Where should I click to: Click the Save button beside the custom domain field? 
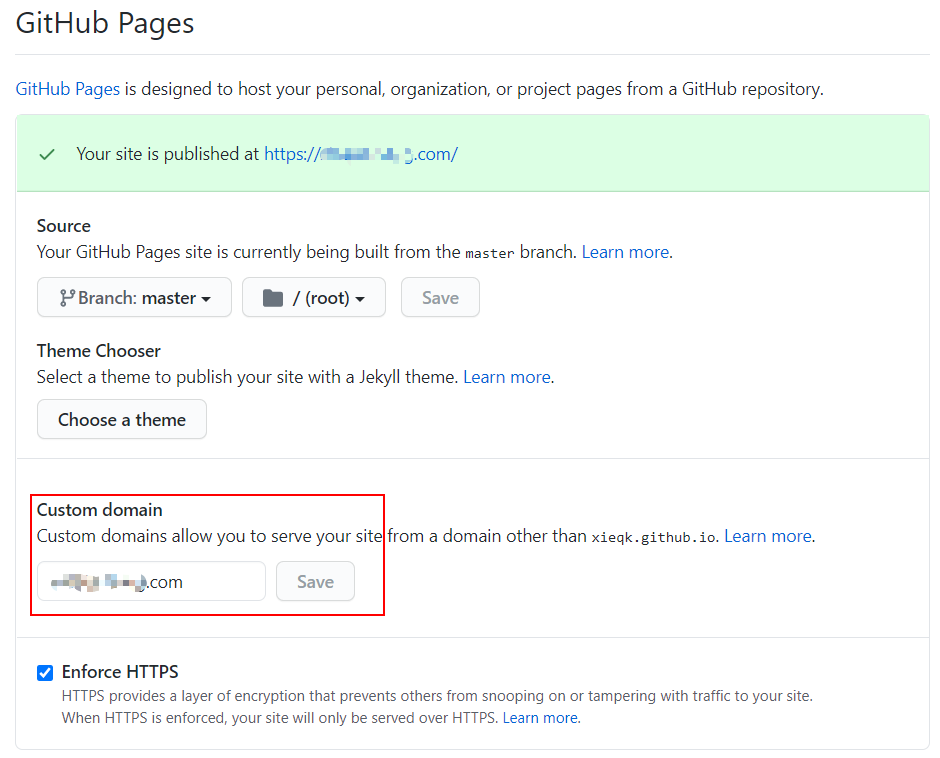click(x=315, y=581)
